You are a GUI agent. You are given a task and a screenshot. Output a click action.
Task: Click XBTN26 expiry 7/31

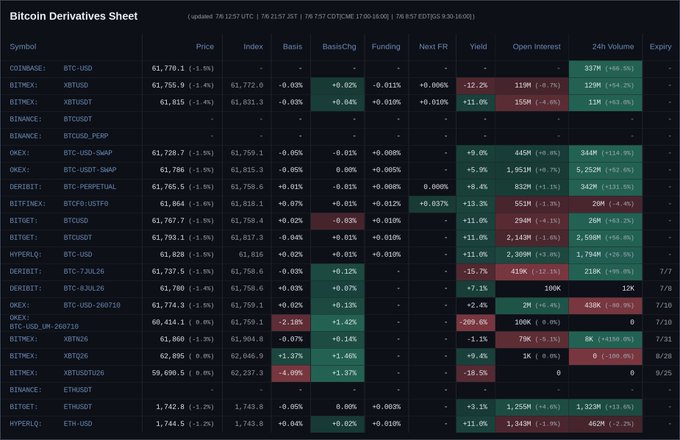tap(664, 339)
